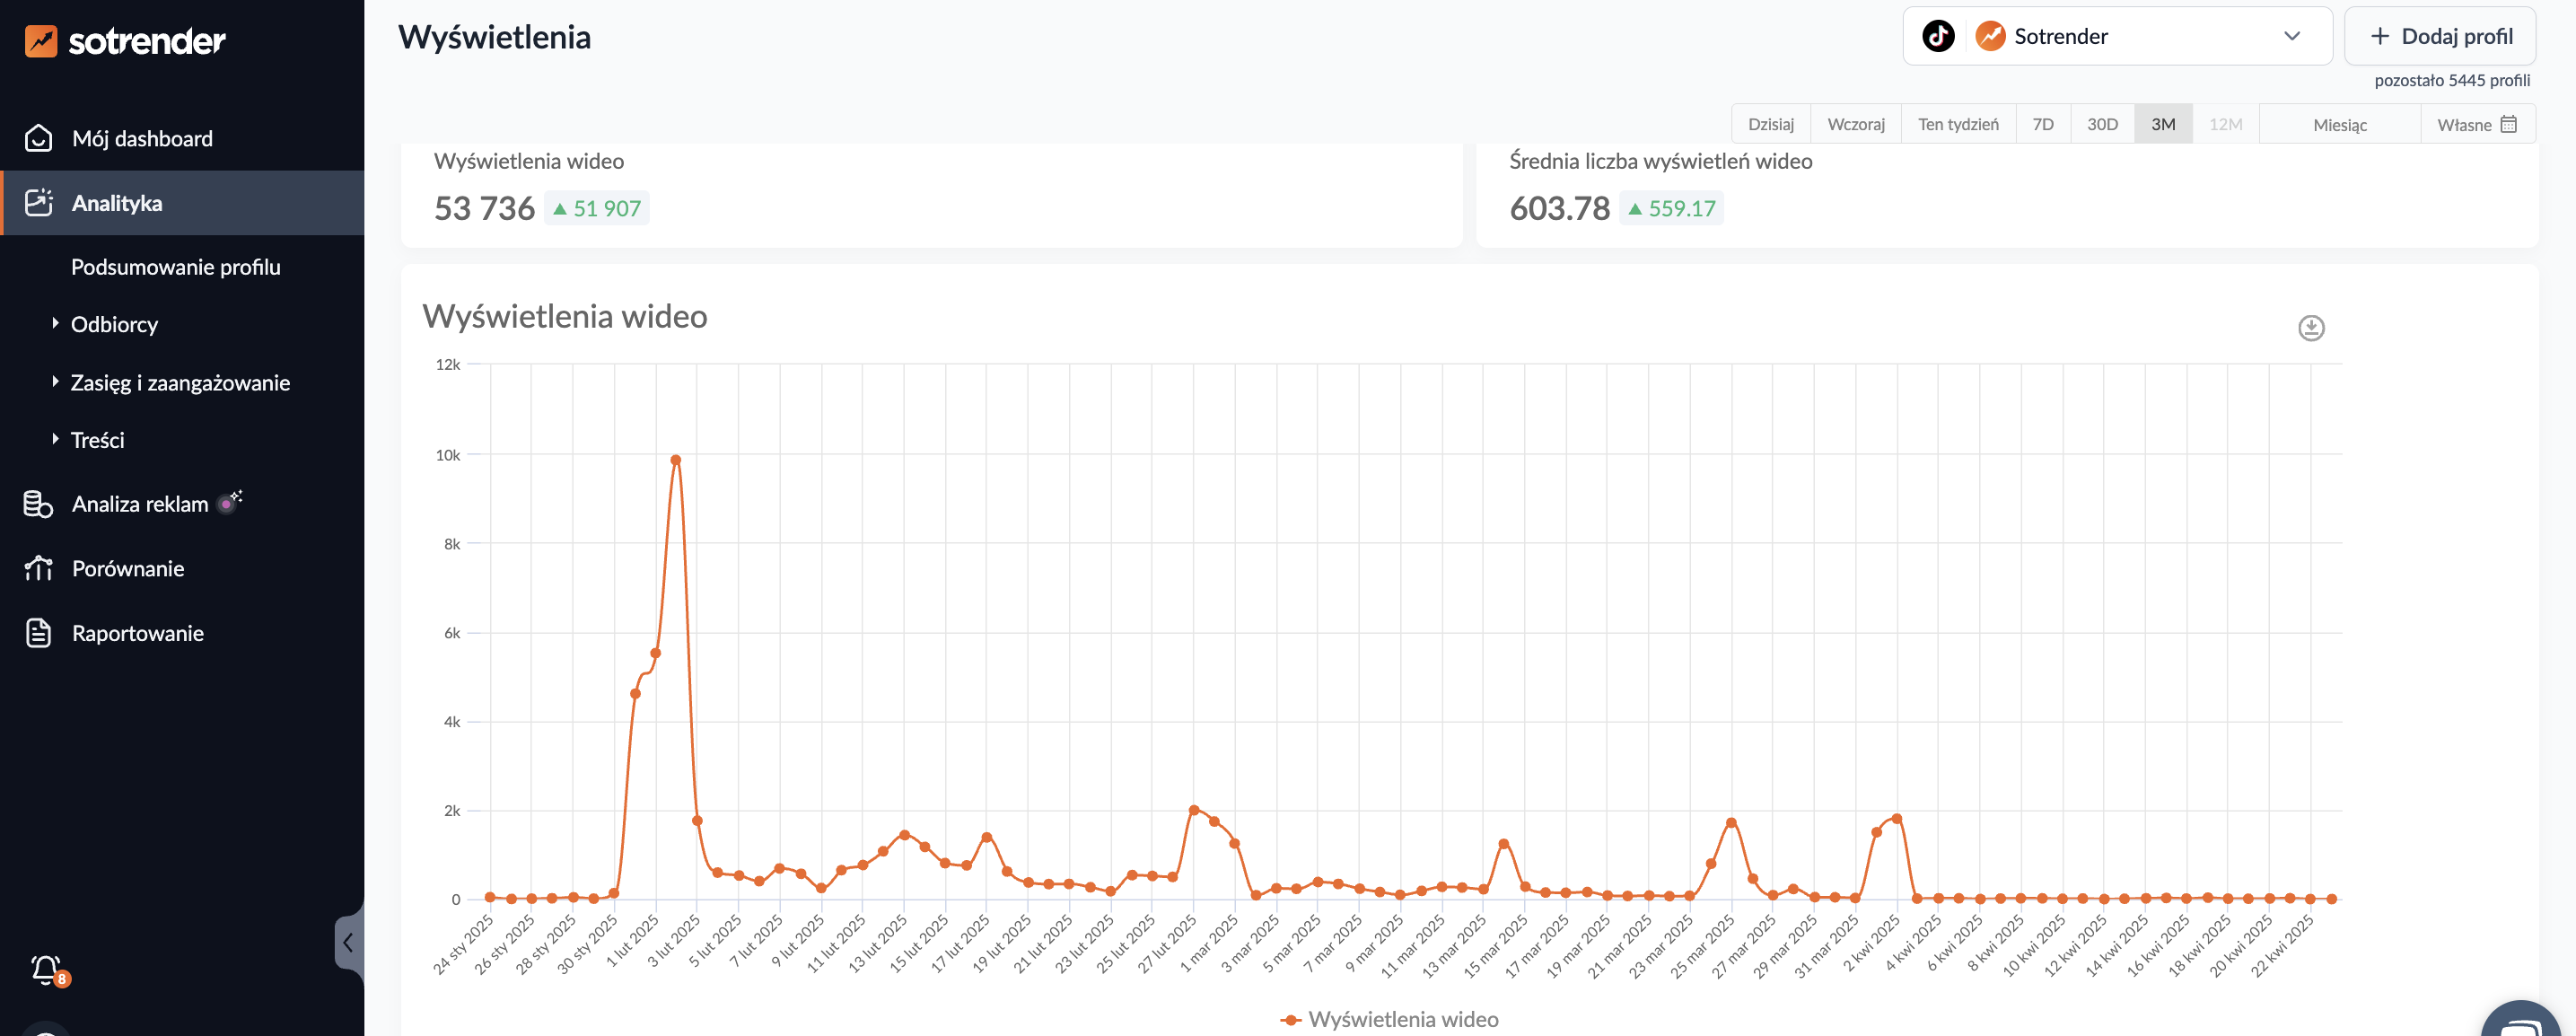
Task: Open Analiza reklam icon
Action: point(39,504)
